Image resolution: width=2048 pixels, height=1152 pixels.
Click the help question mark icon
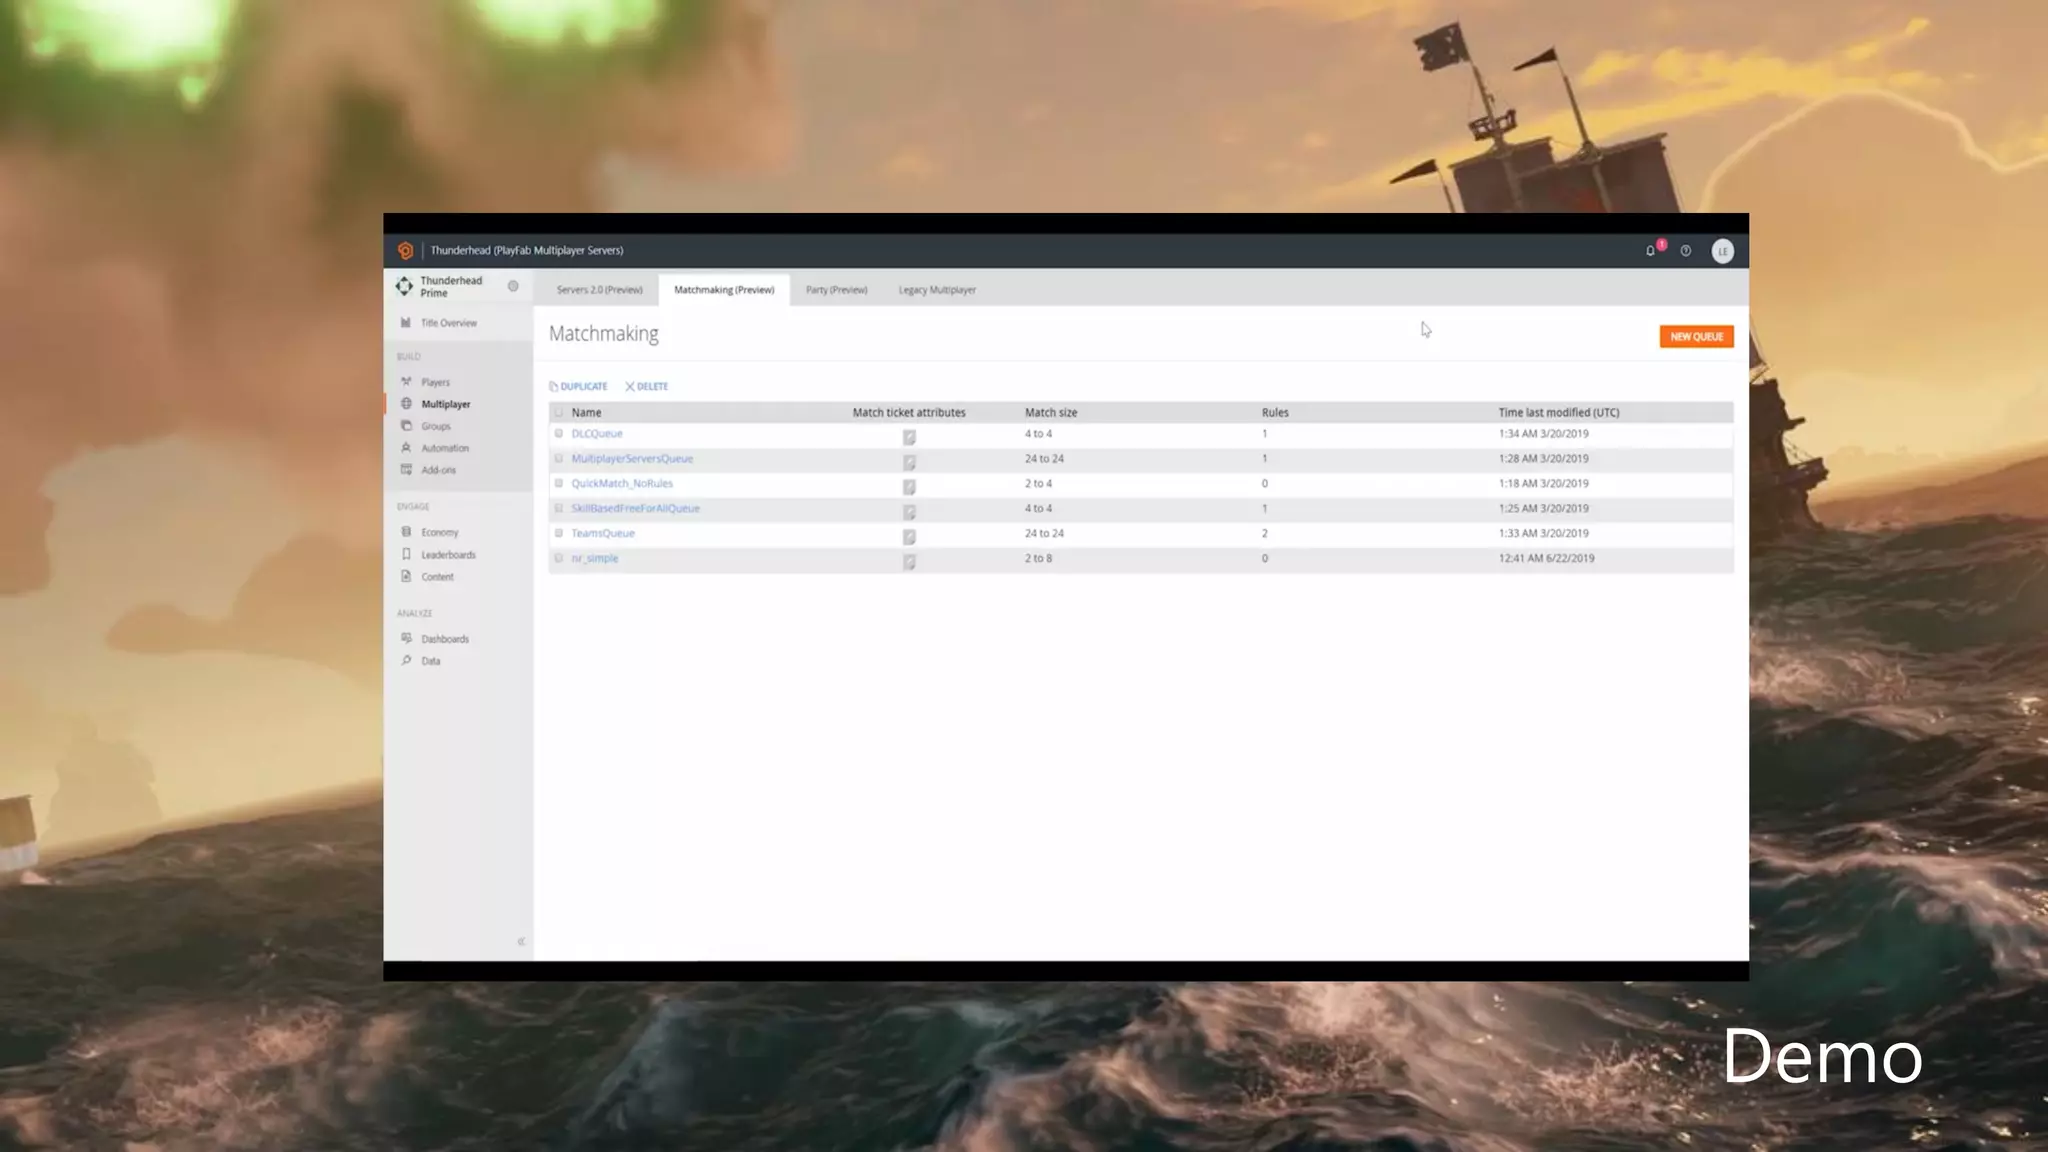1686,251
